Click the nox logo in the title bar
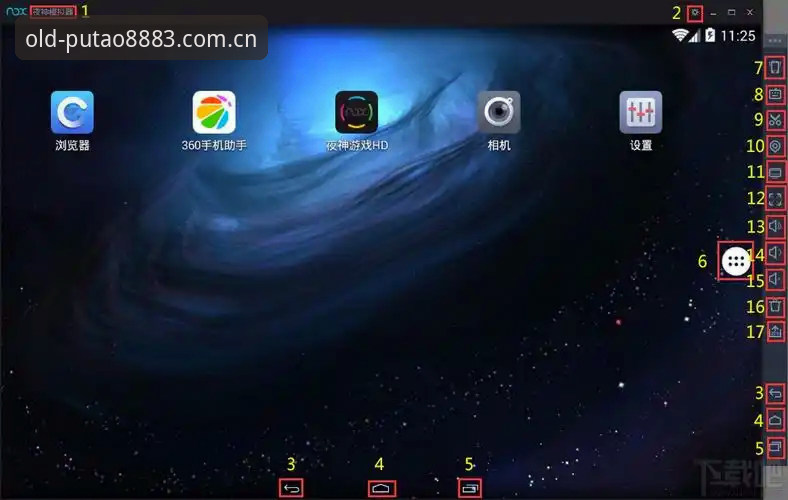The image size is (788, 500). pos(16,11)
